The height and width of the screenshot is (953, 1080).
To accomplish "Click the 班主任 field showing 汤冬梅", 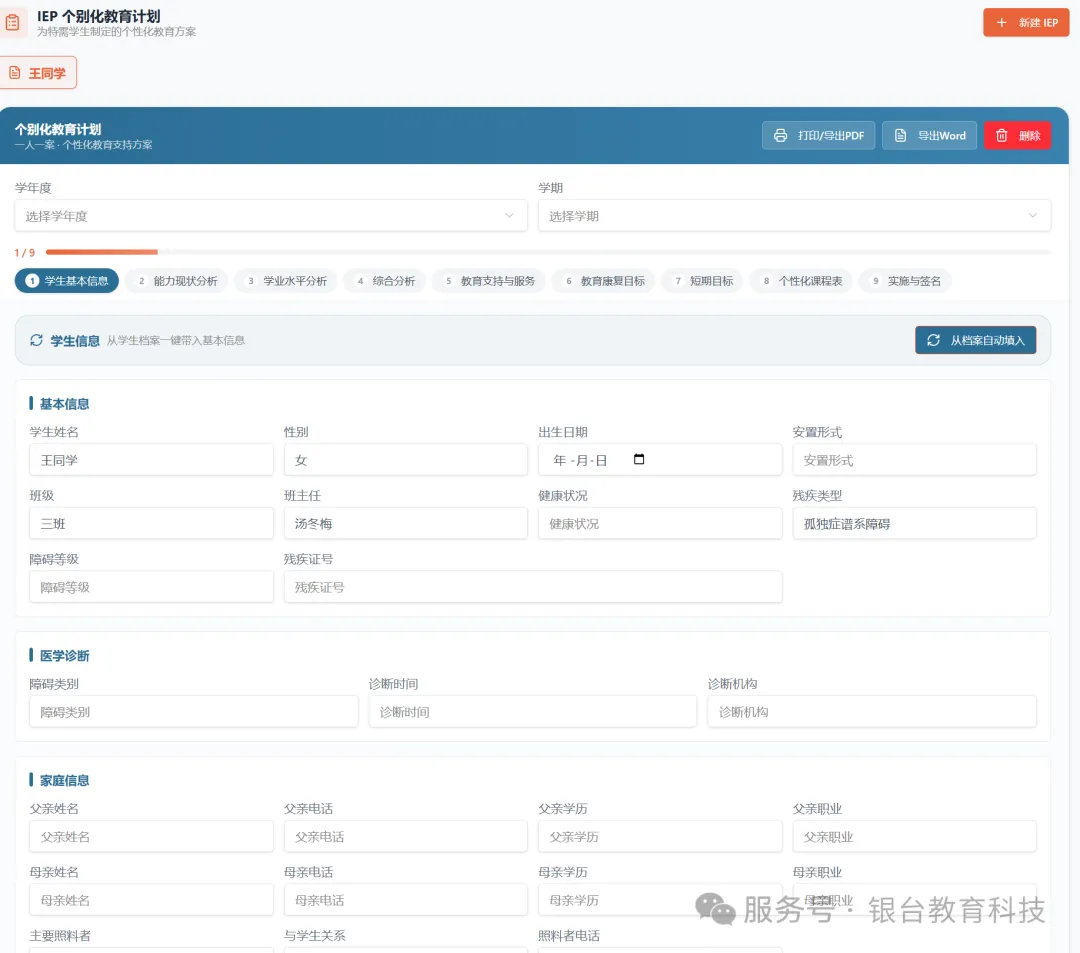I will (x=406, y=523).
